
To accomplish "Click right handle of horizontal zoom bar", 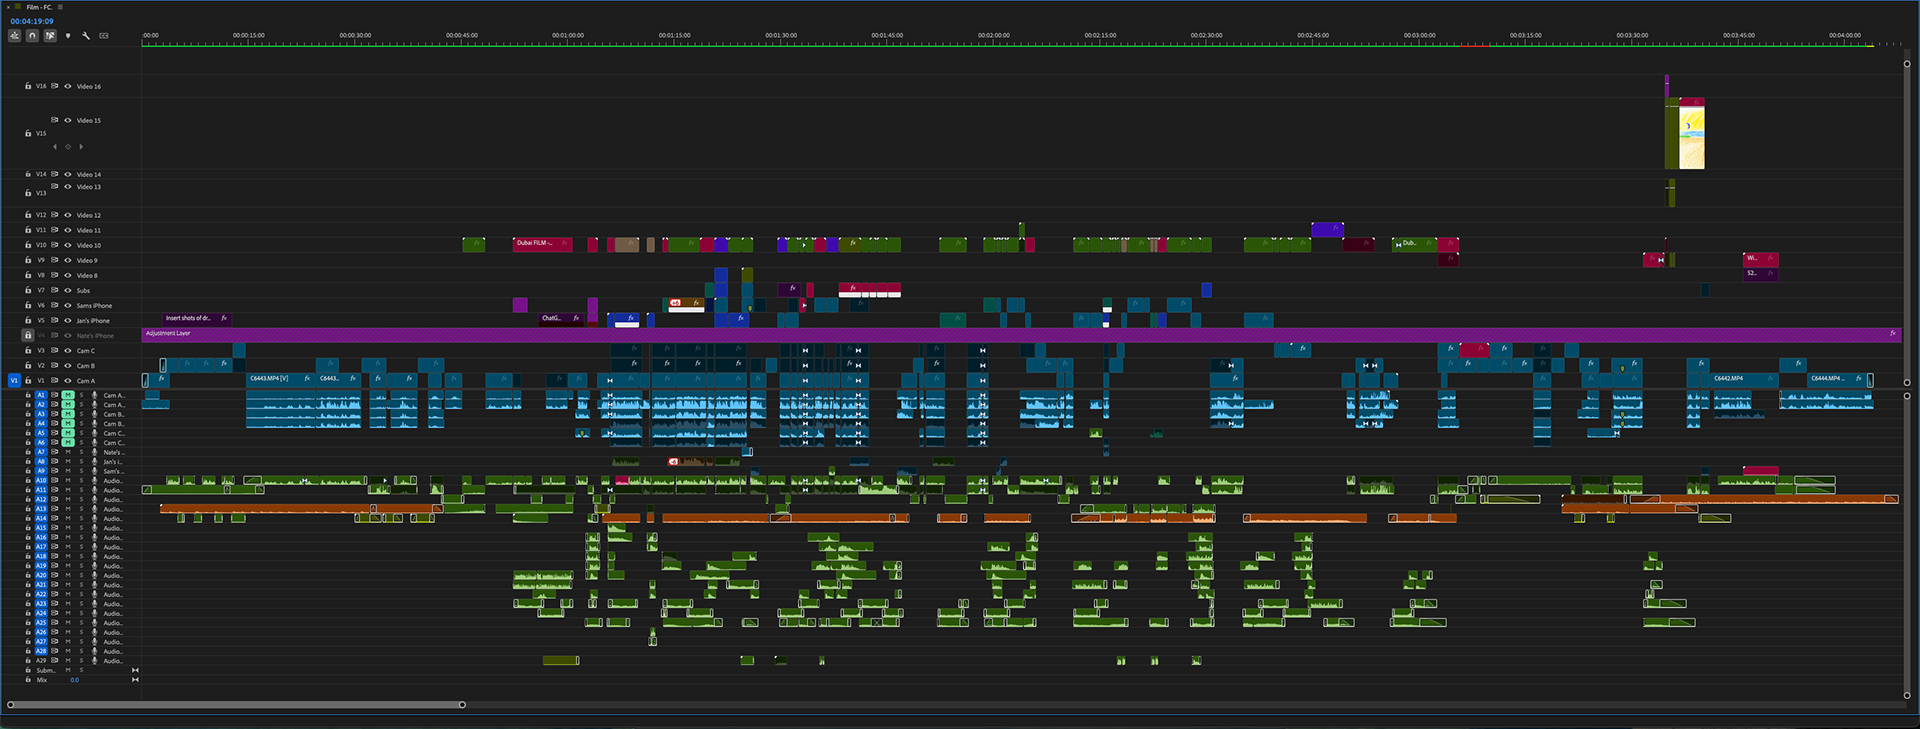I will [x=462, y=705].
